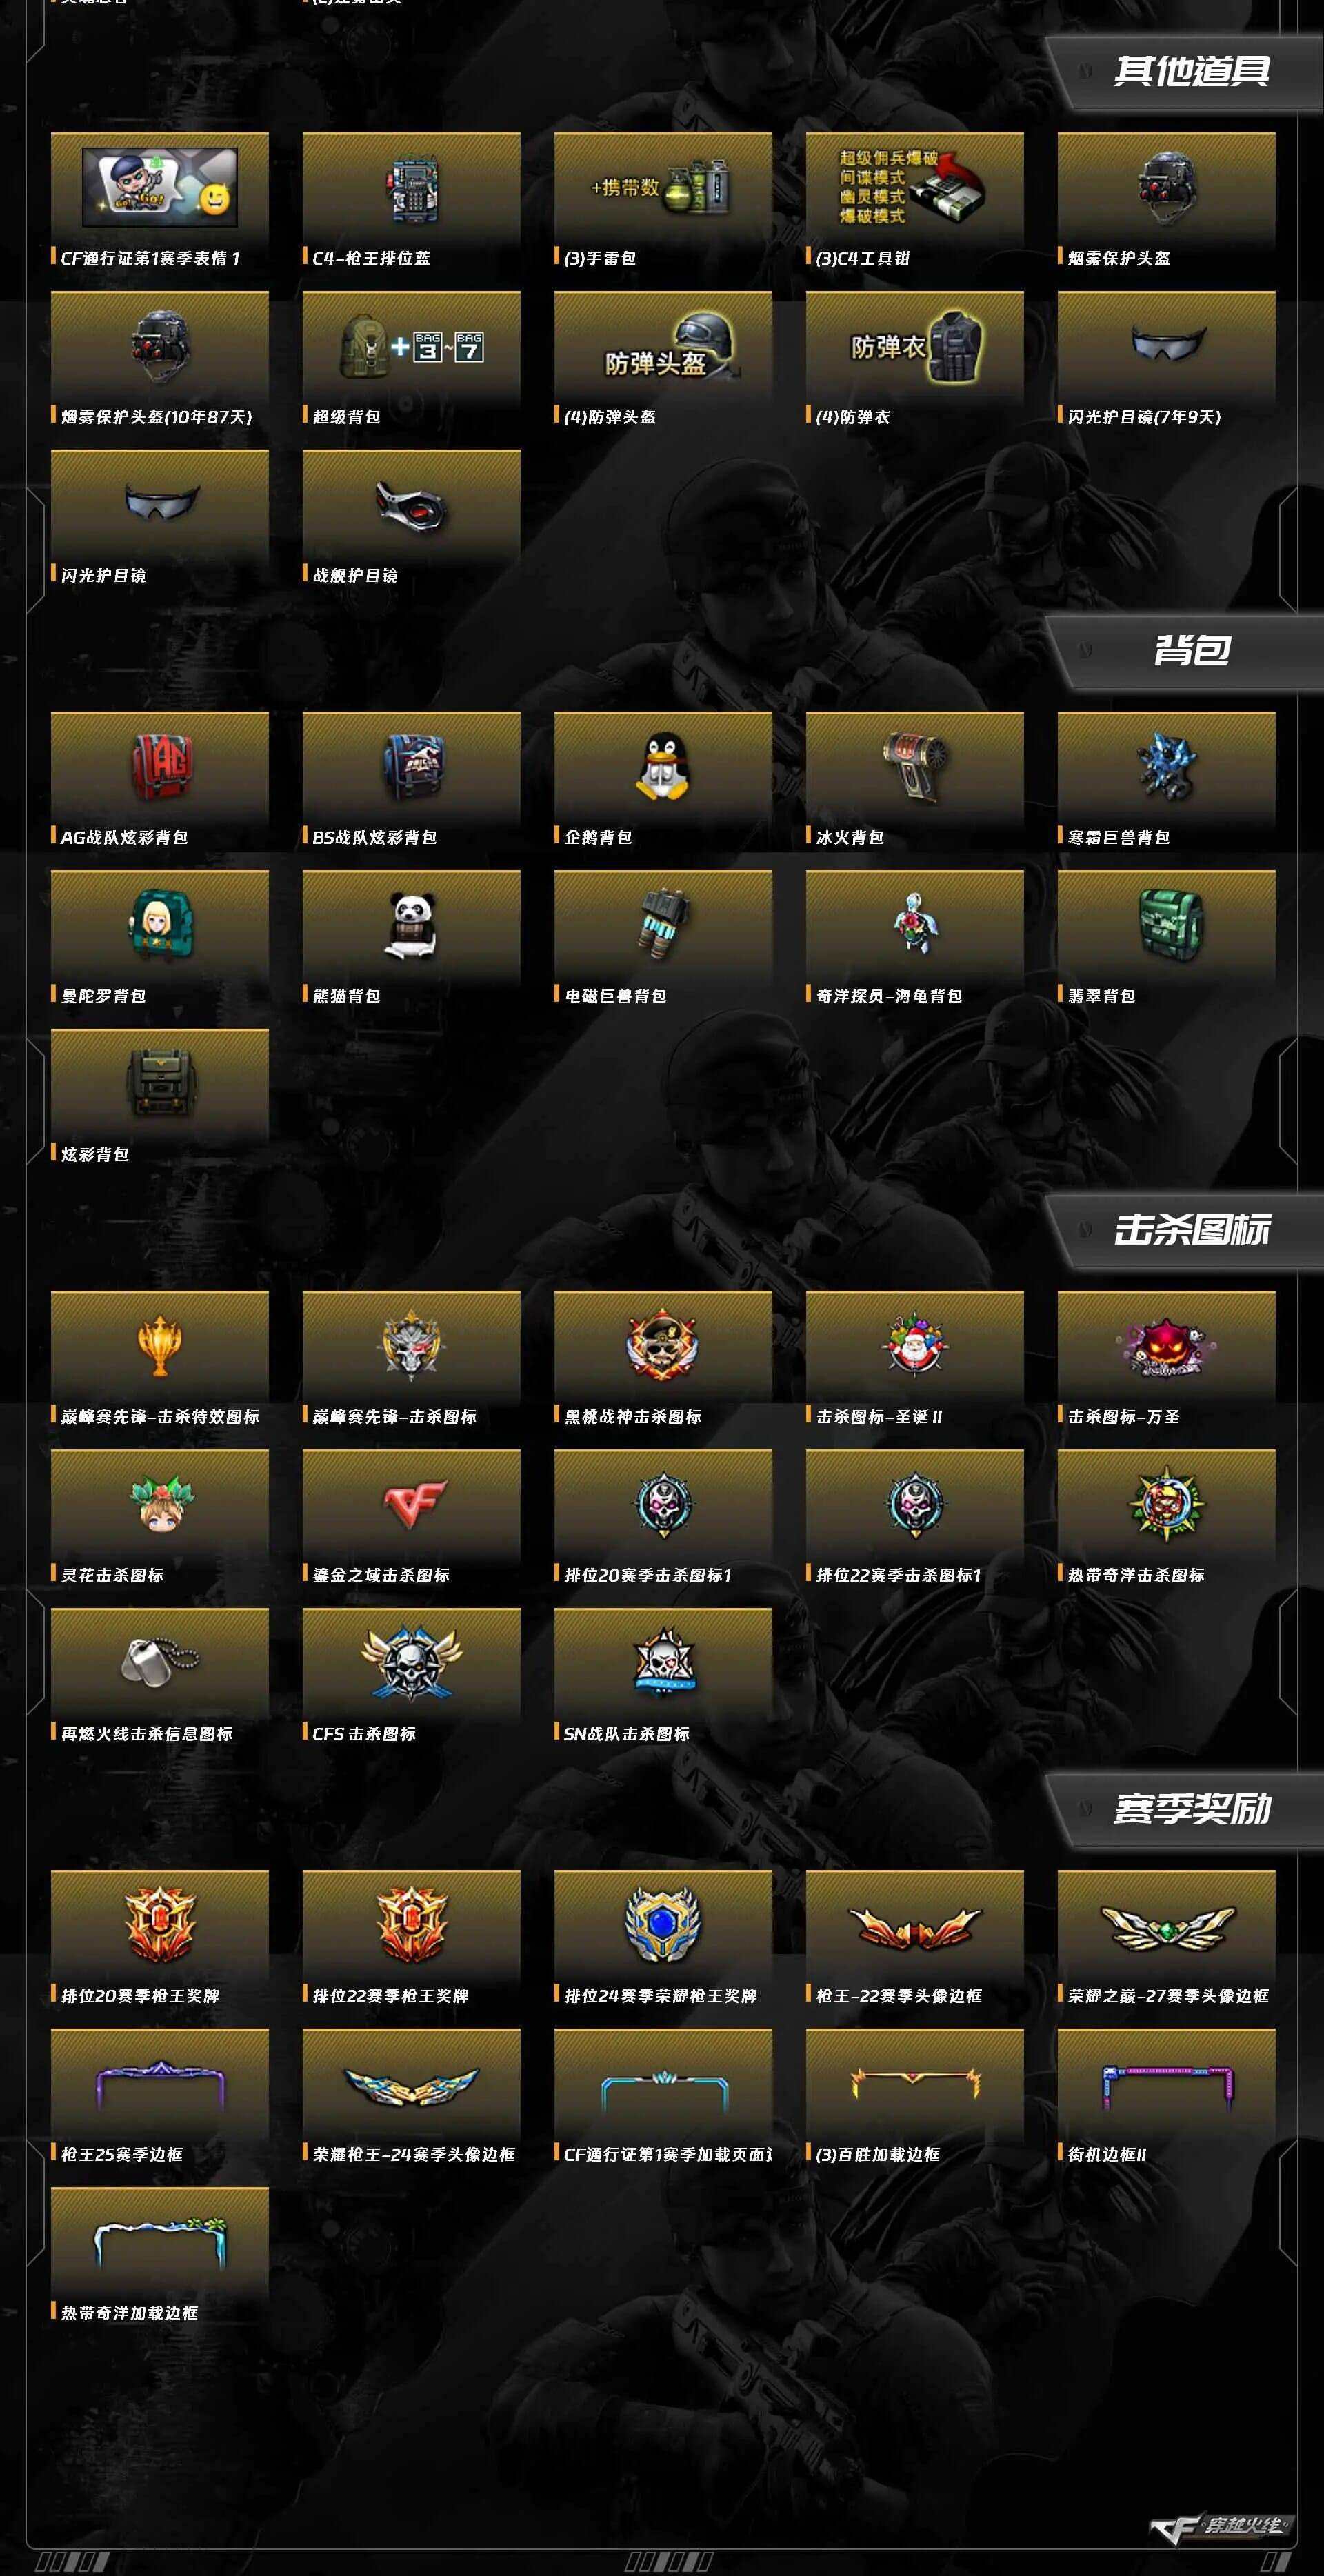Open the 背包 section header
Viewport: 1324px width, 2576px height.
point(1192,651)
